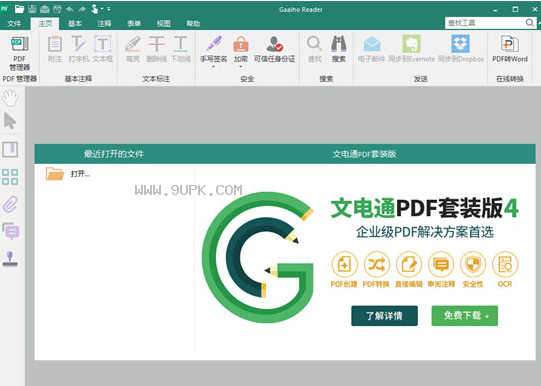
Task: Select the 文本框 text box tool
Action: click(x=102, y=49)
